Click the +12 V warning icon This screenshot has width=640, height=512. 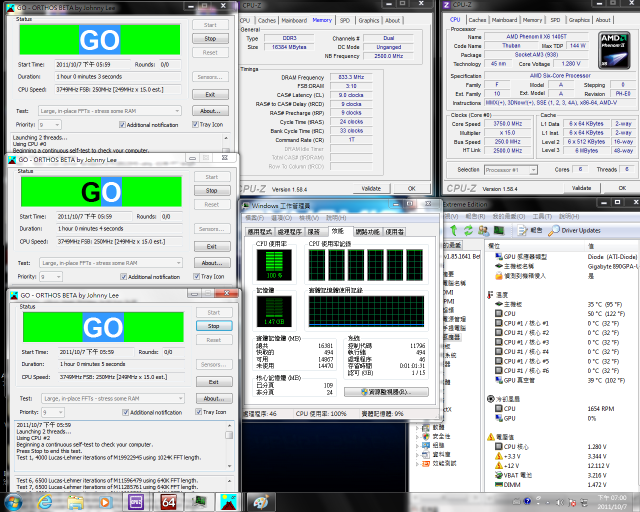[498, 465]
